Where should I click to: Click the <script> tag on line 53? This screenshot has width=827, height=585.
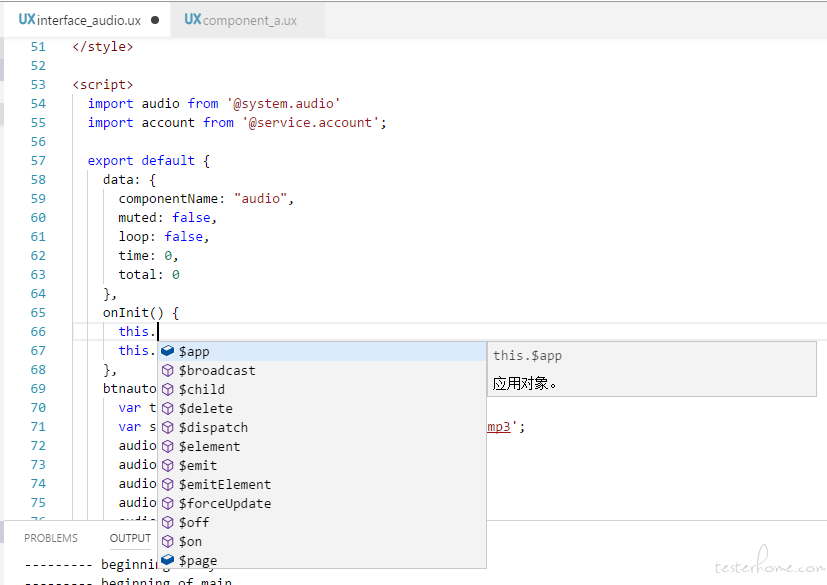[103, 84]
